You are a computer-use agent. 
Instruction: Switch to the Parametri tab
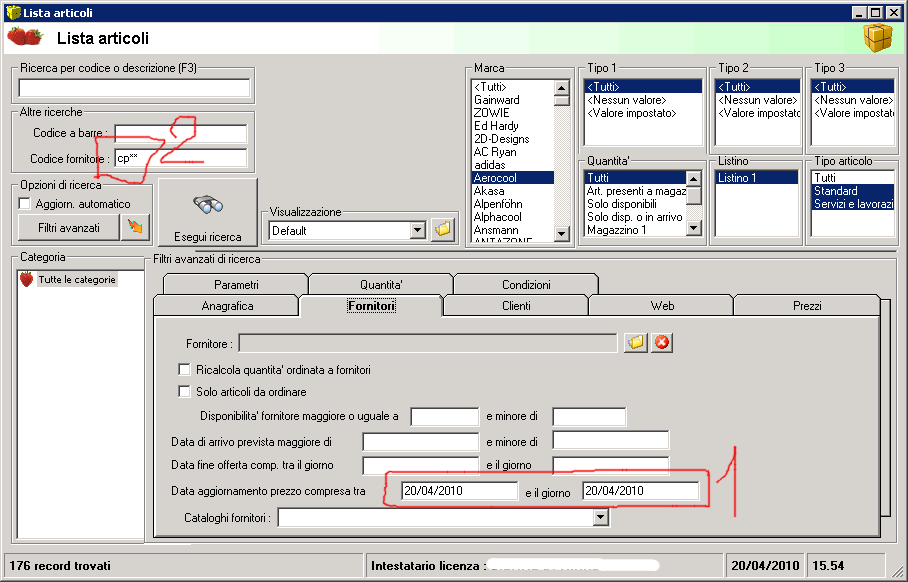pos(236,284)
